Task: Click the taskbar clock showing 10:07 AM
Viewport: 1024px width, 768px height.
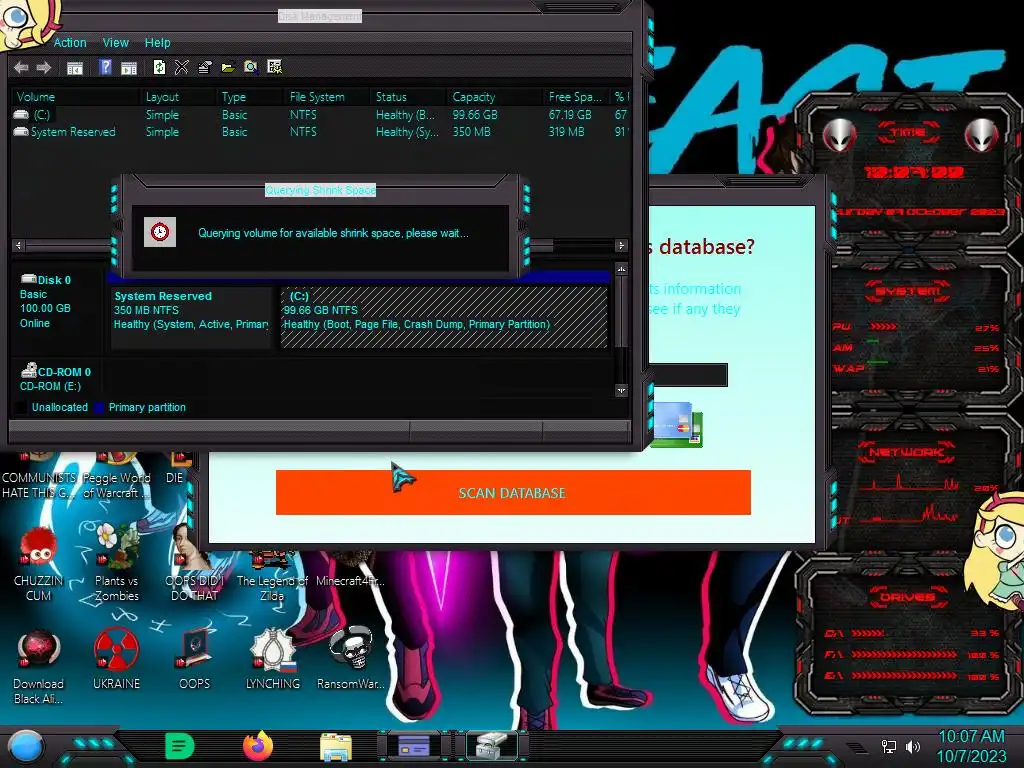Action: (x=972, y=746)
